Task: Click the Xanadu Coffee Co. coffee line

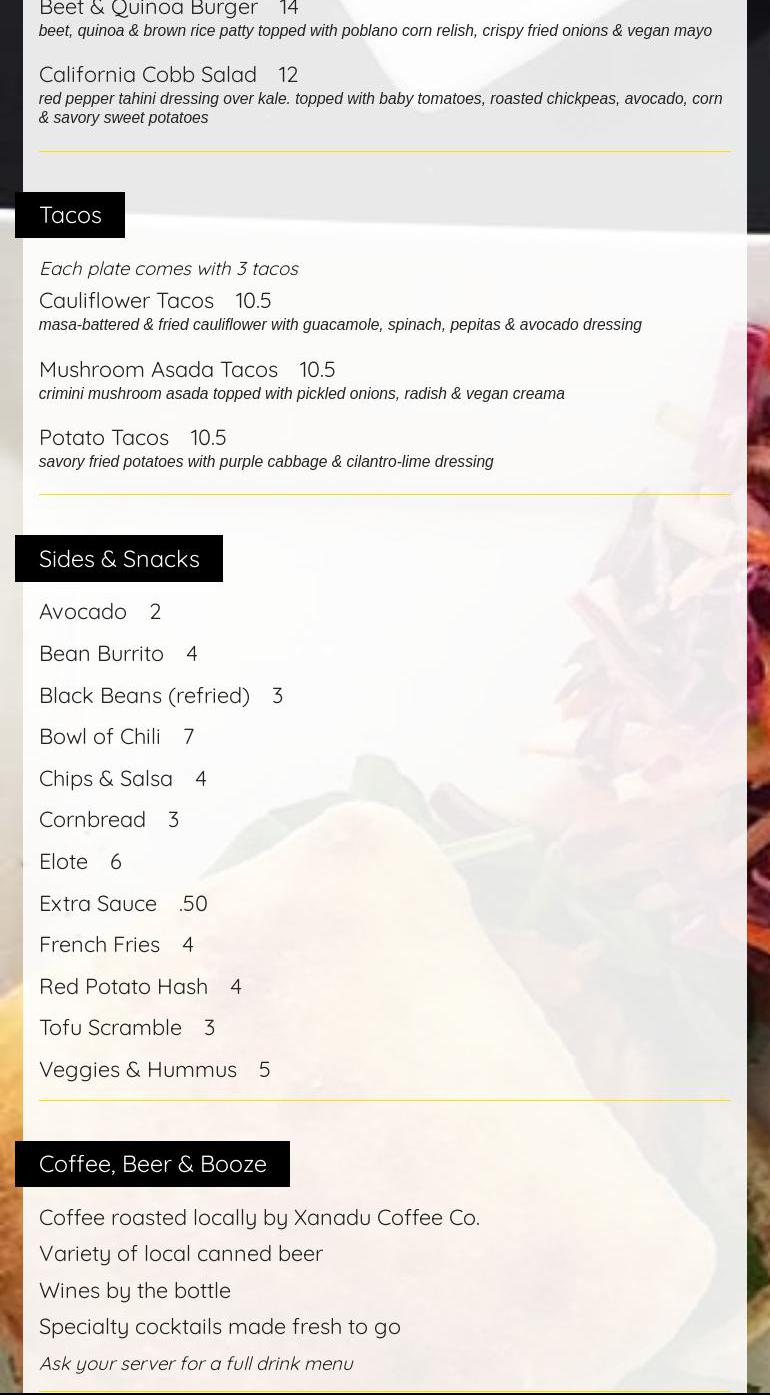Action: [259, 1217]
